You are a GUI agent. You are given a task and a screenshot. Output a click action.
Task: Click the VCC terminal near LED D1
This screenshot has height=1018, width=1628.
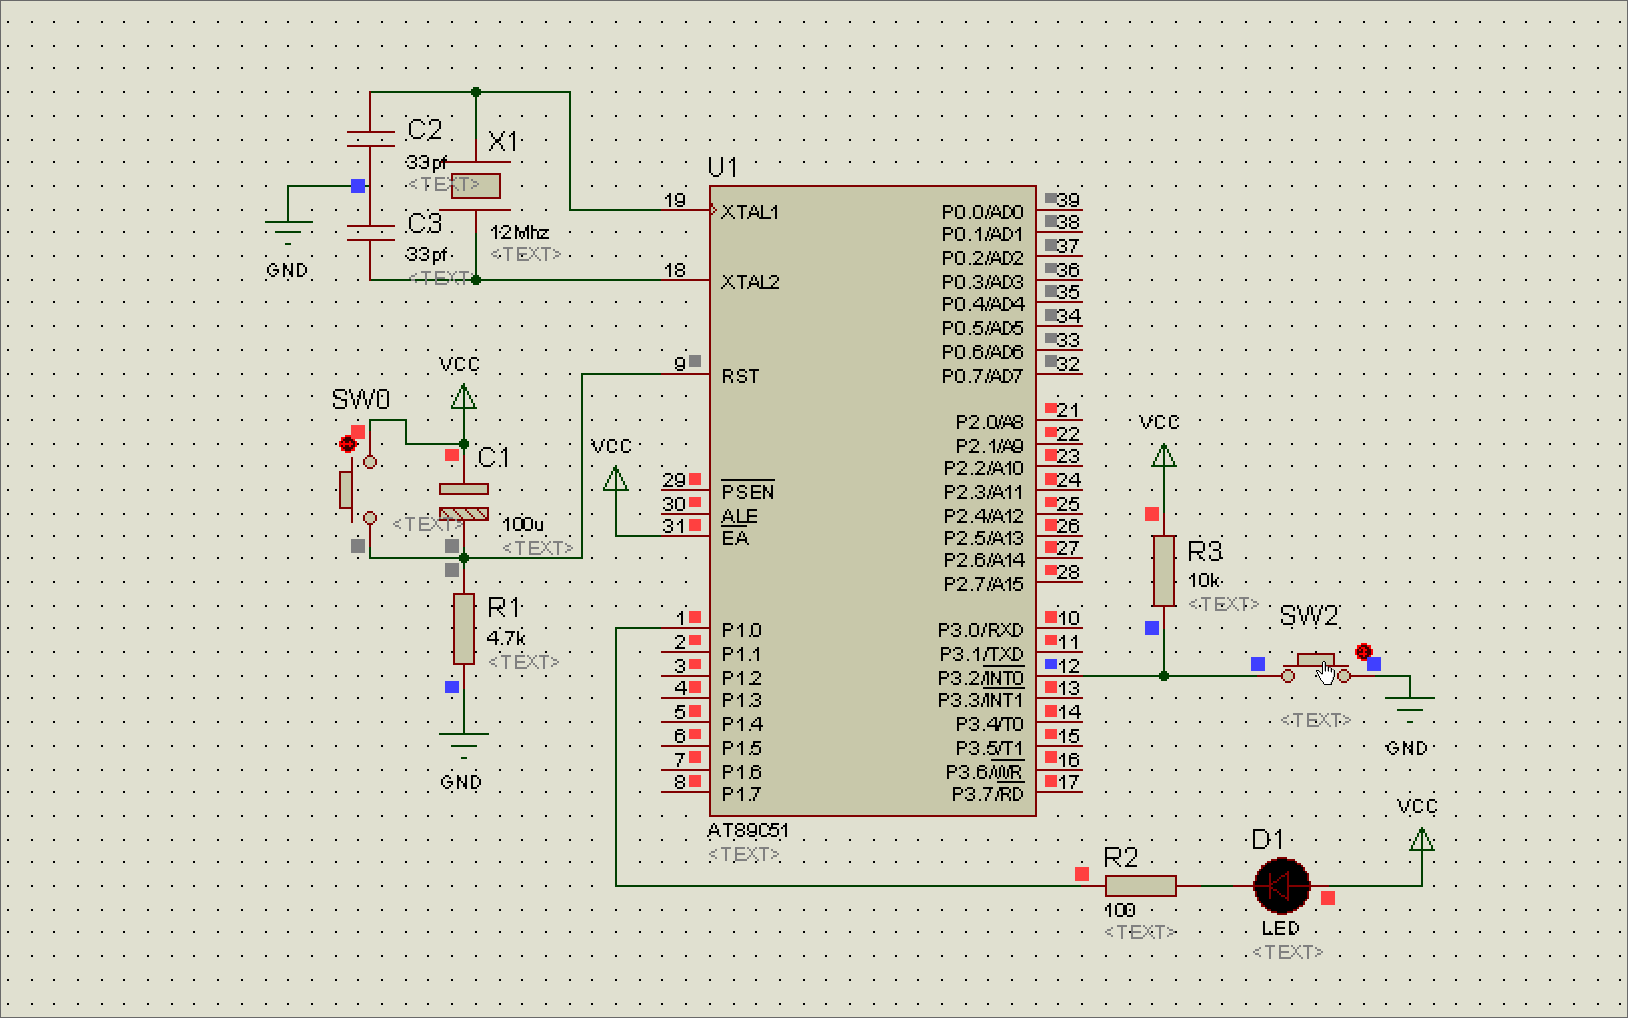coord(1422,840)
